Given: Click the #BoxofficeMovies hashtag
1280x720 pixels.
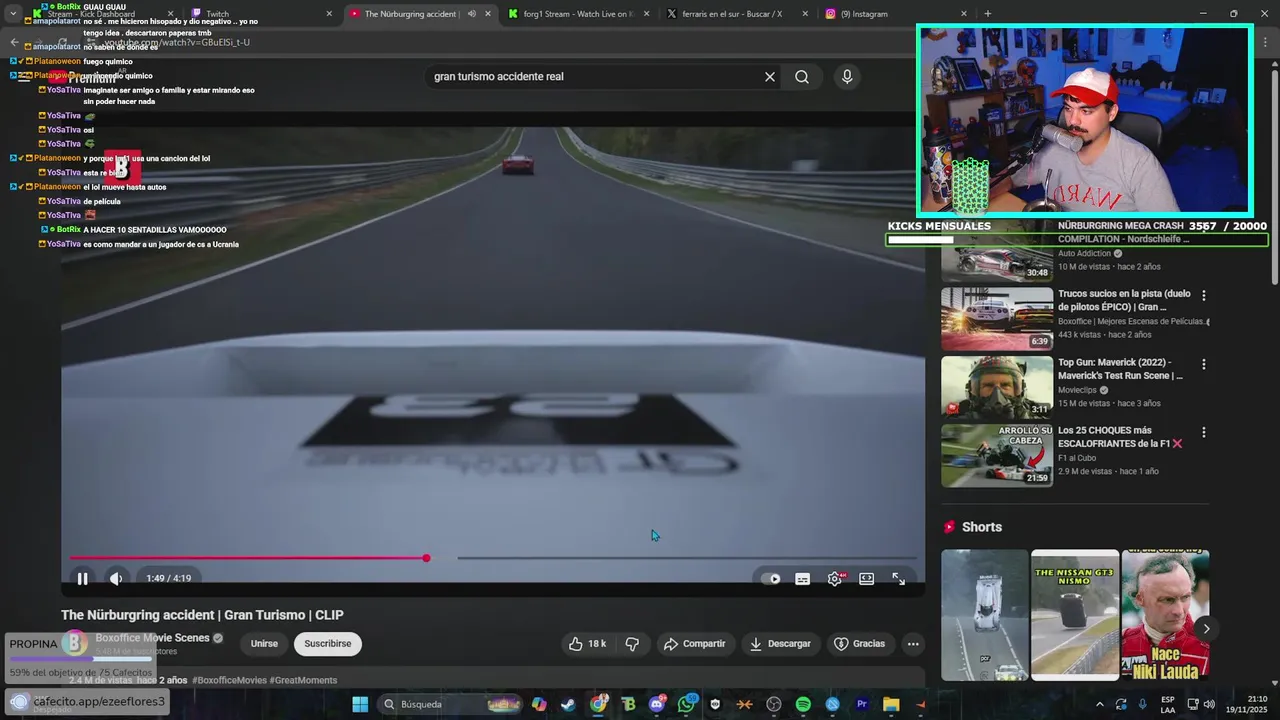Looking at the screenshot, I should click(x=229, y=680).
